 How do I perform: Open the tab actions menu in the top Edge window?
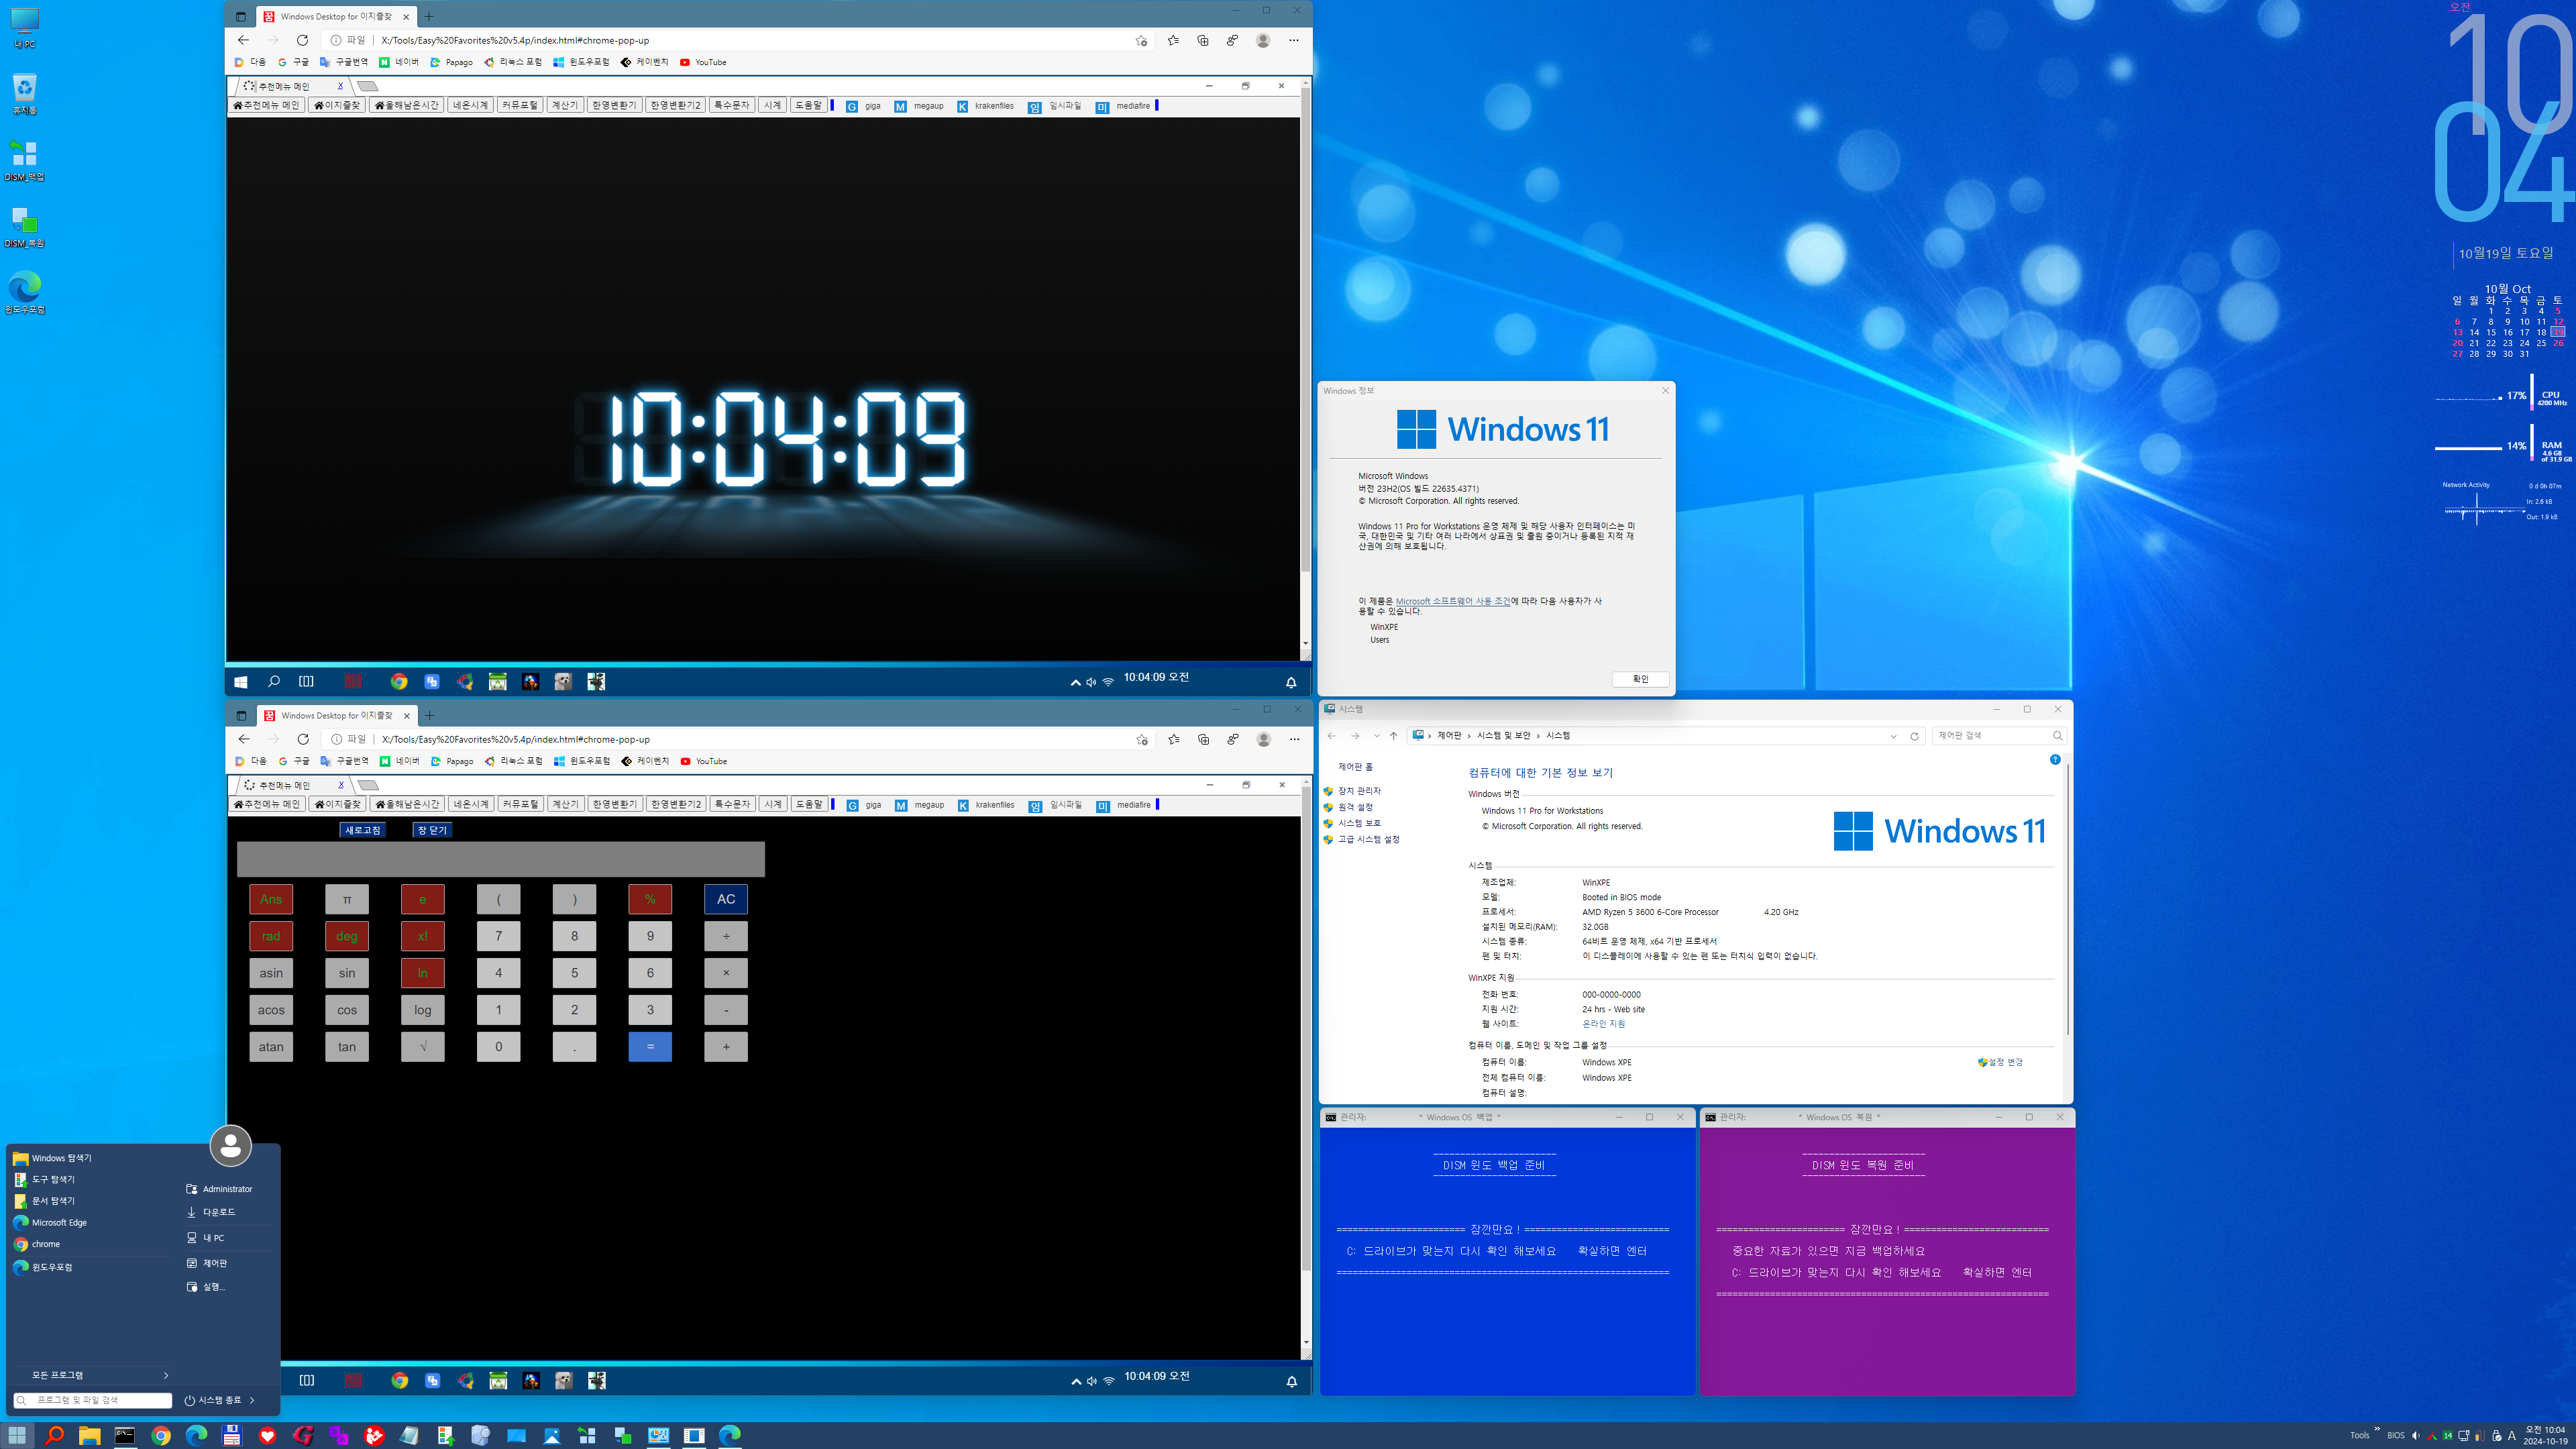coord(240,16)
